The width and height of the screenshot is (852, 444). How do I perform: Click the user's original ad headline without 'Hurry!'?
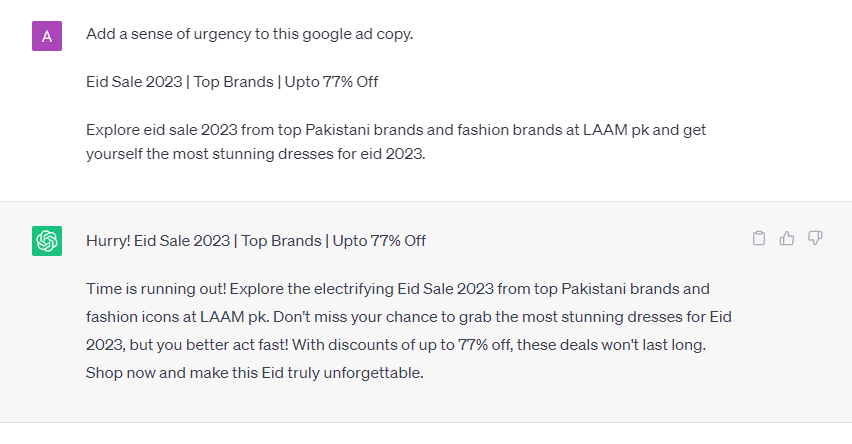[x=232, y=82]
